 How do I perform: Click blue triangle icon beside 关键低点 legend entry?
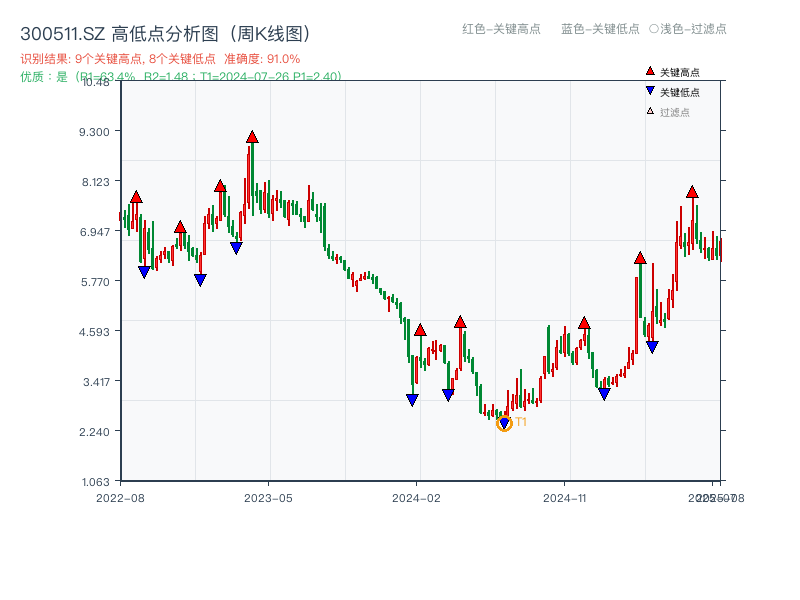pyautogui.click(x=650, y=91)
